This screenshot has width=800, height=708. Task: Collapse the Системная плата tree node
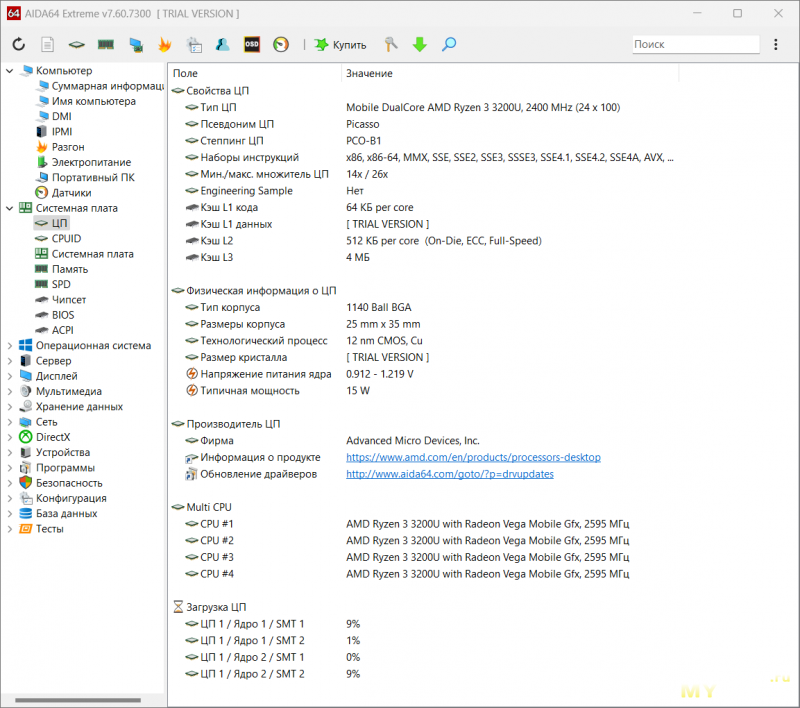(10, 208)
